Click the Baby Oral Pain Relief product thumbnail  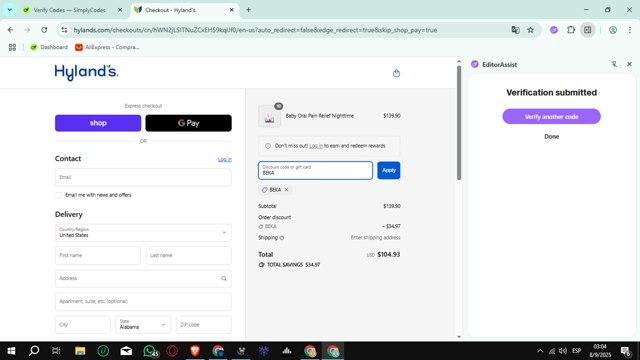point(269,116)
